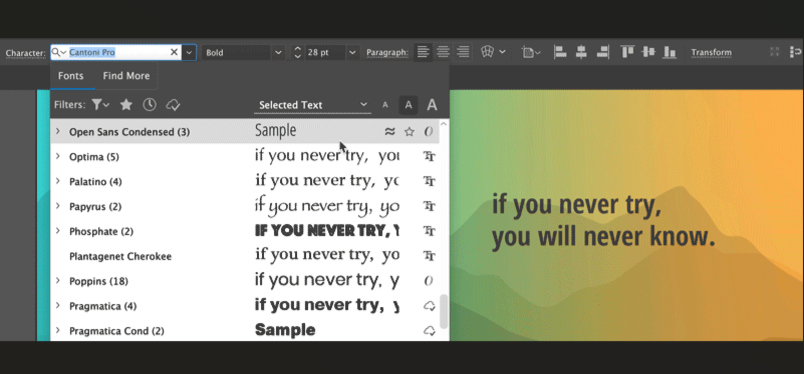
Task: Open the envelope warp options
Action: coord(493,52)
